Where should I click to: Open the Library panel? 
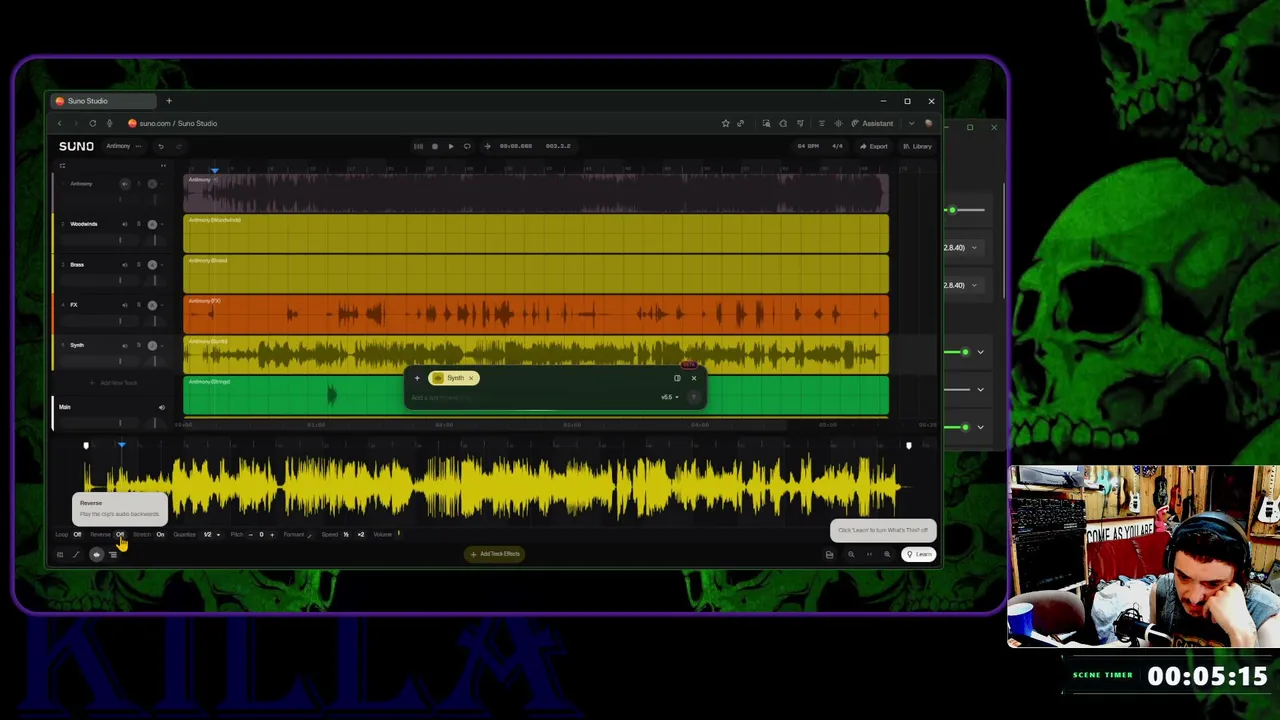coord(917,146)
